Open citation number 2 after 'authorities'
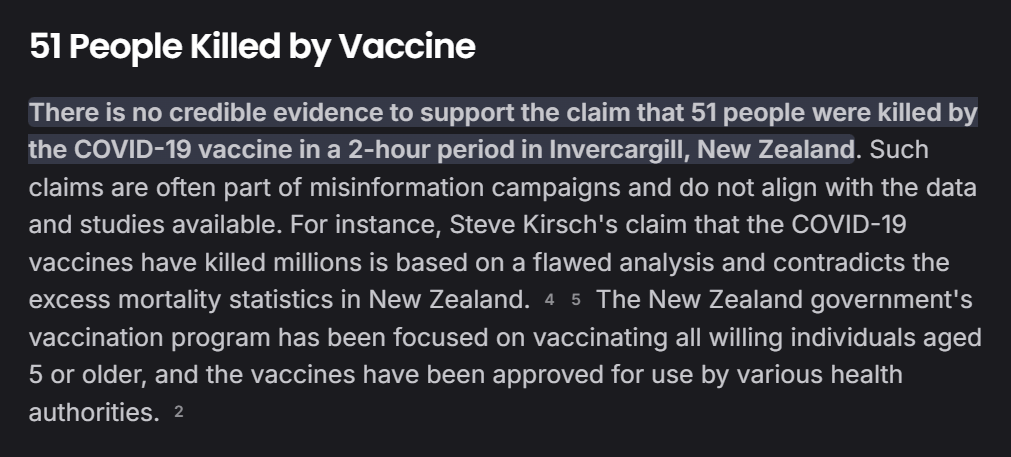The height and width of the screenshot is (457, 1011). tap(179, 411)
